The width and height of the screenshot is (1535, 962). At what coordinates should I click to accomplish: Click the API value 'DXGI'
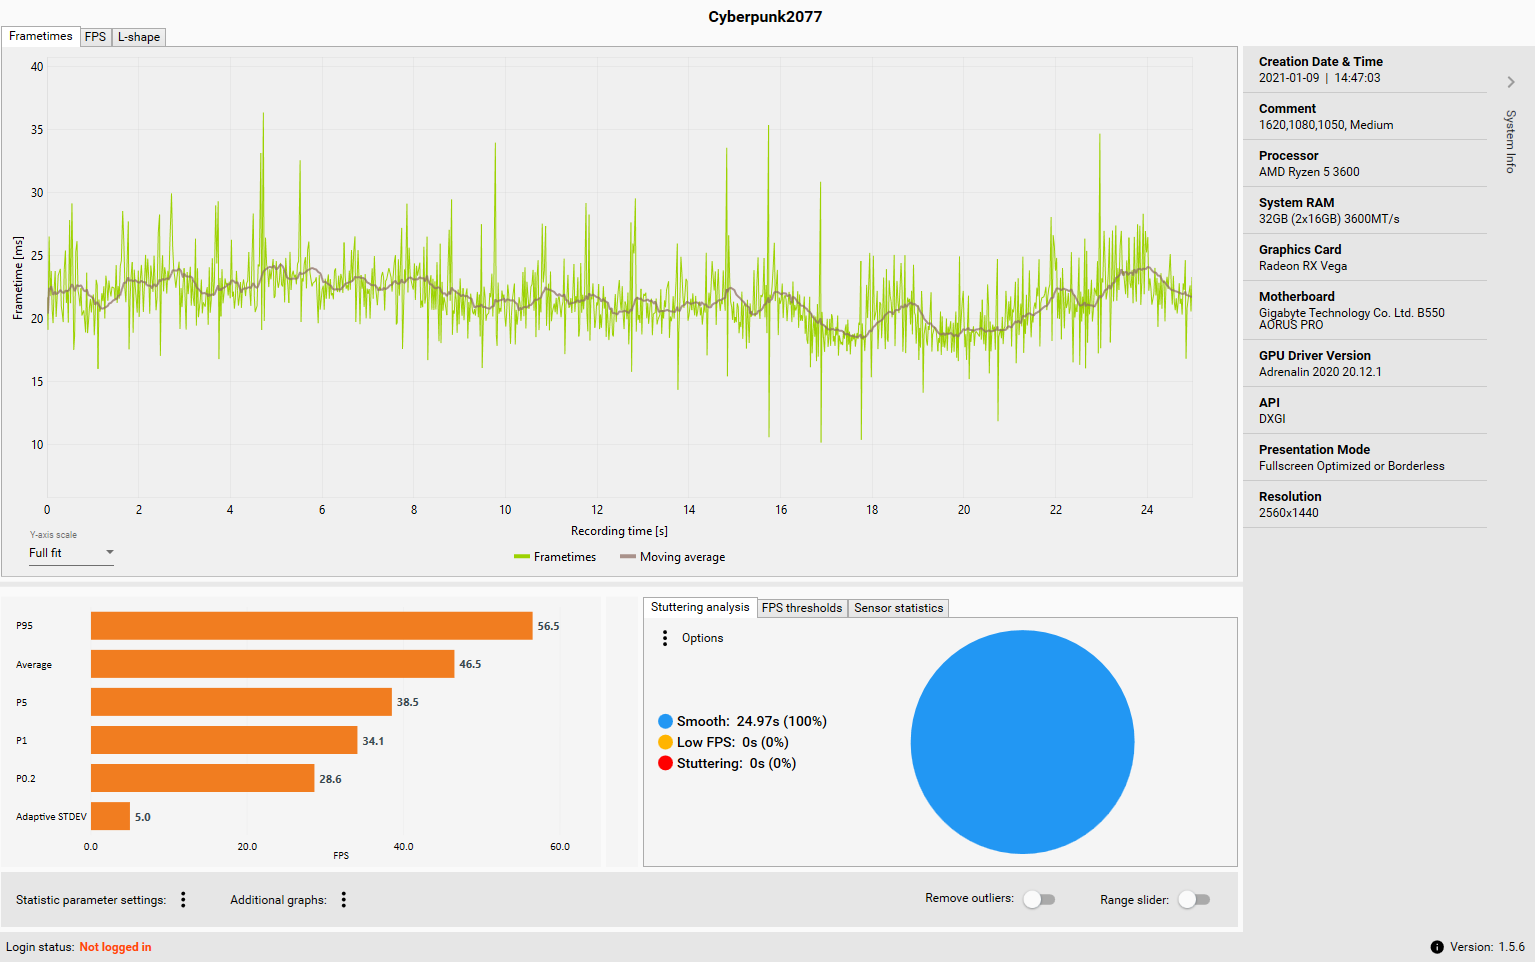tap(1272, 419)
